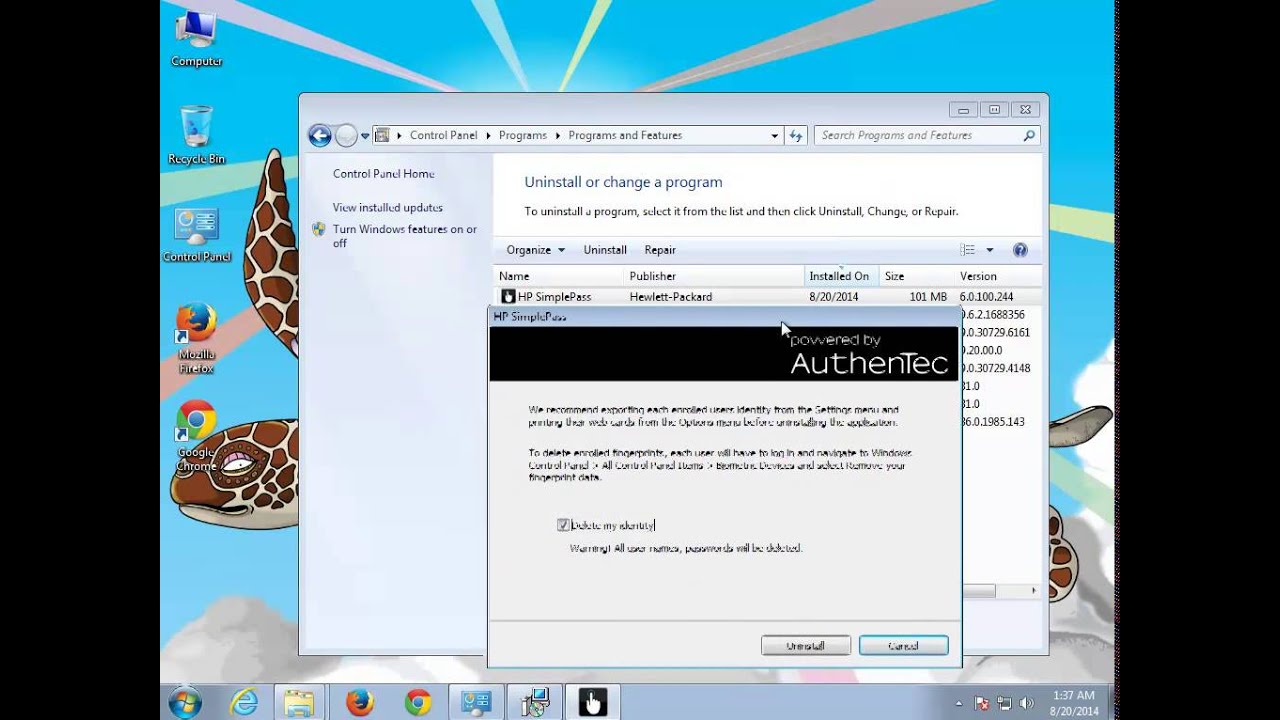Image resolution: width=1280 pixels, height=720 pixels.
Task: Show hidden system tray icons
Action: (959, 703)
